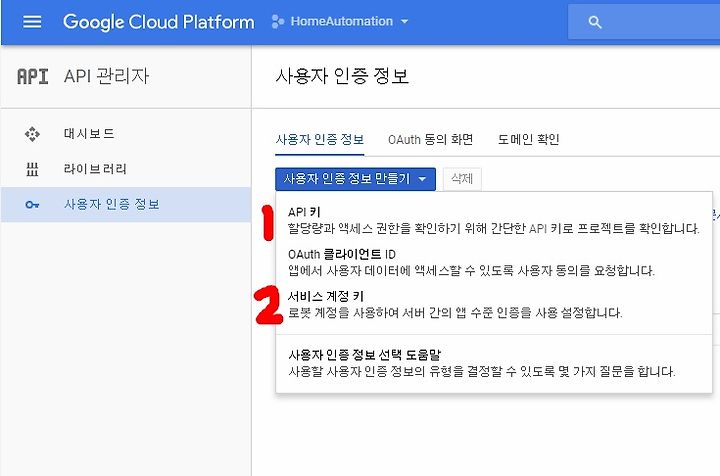
Task: Click the search magnifier icon
Action: click(x=595, y=22)
